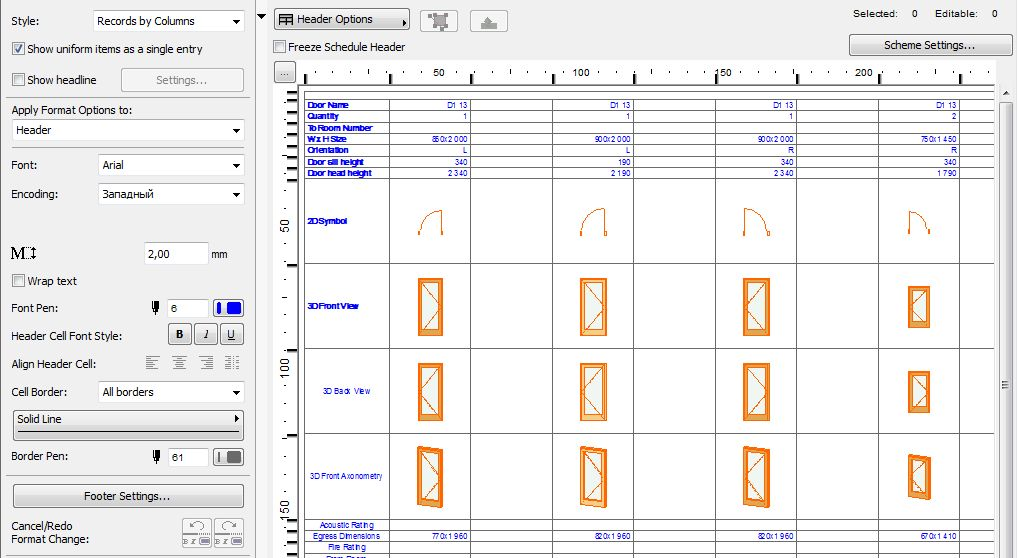Center-align the header cell text

(x=179, y=364)
